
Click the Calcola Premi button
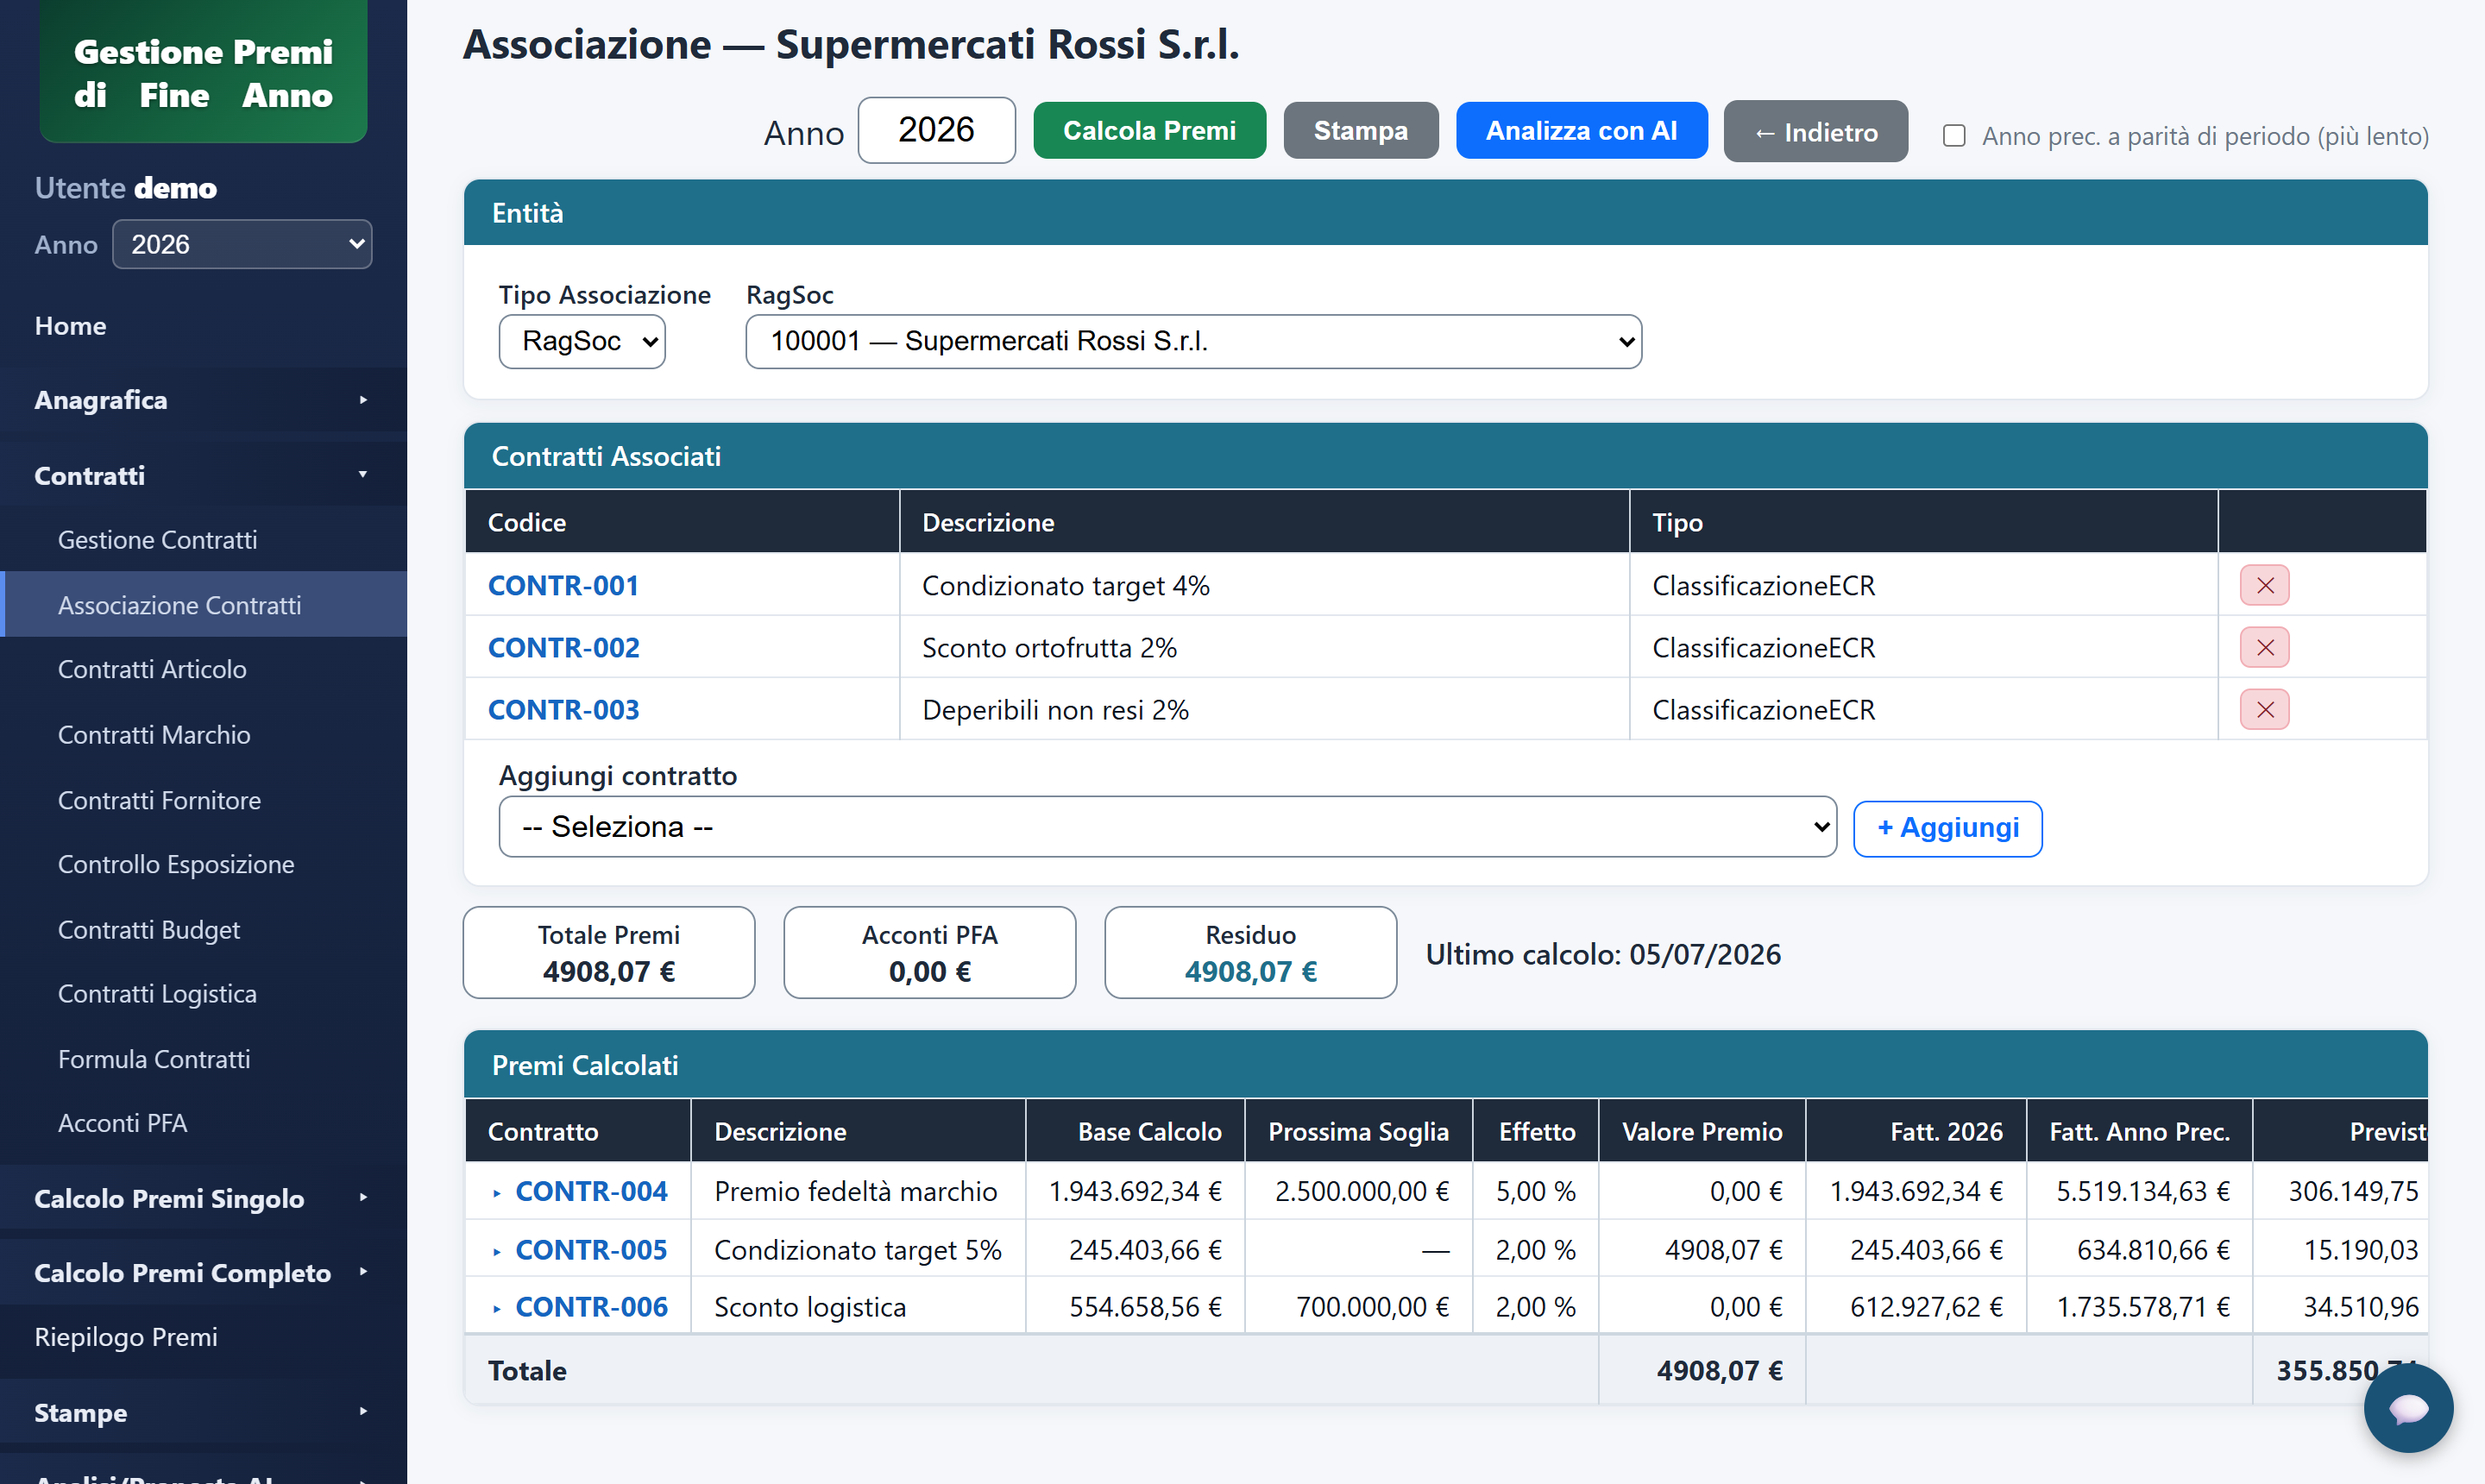pyautogui.click(x=1149, y=130)
